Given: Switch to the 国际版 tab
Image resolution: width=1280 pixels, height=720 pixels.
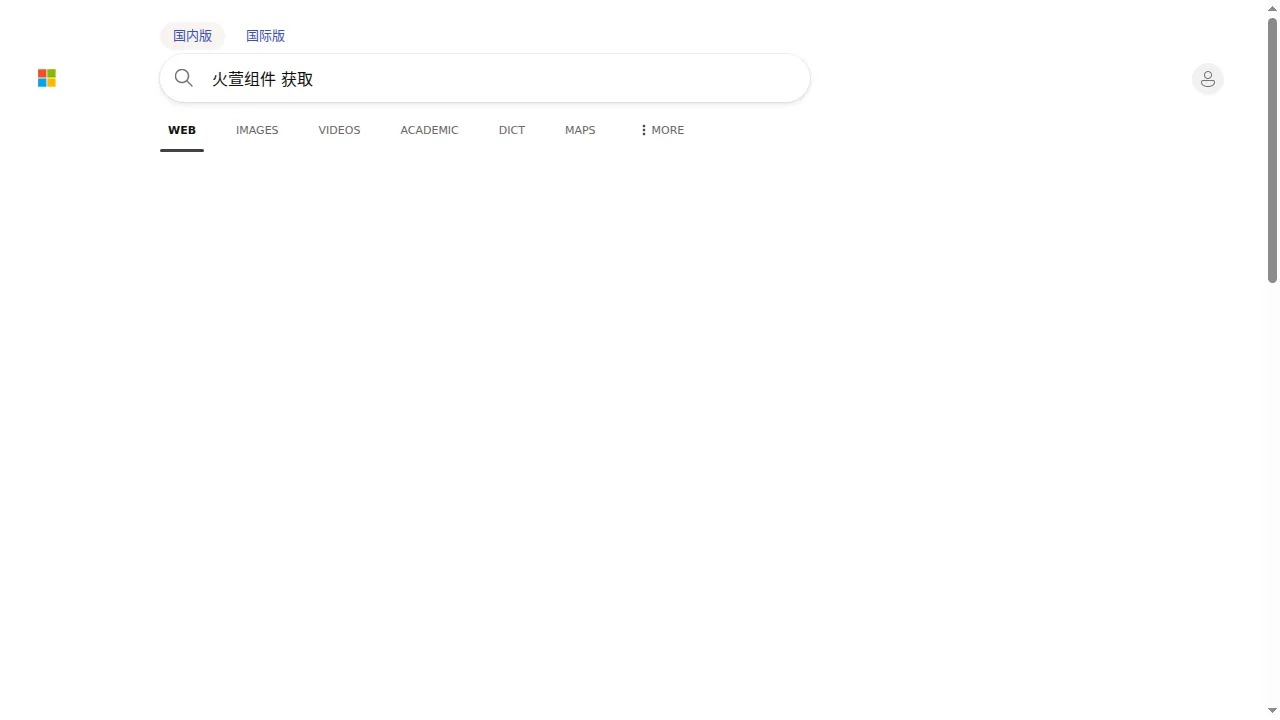Looking at the screenshot, I should [266, 36].
